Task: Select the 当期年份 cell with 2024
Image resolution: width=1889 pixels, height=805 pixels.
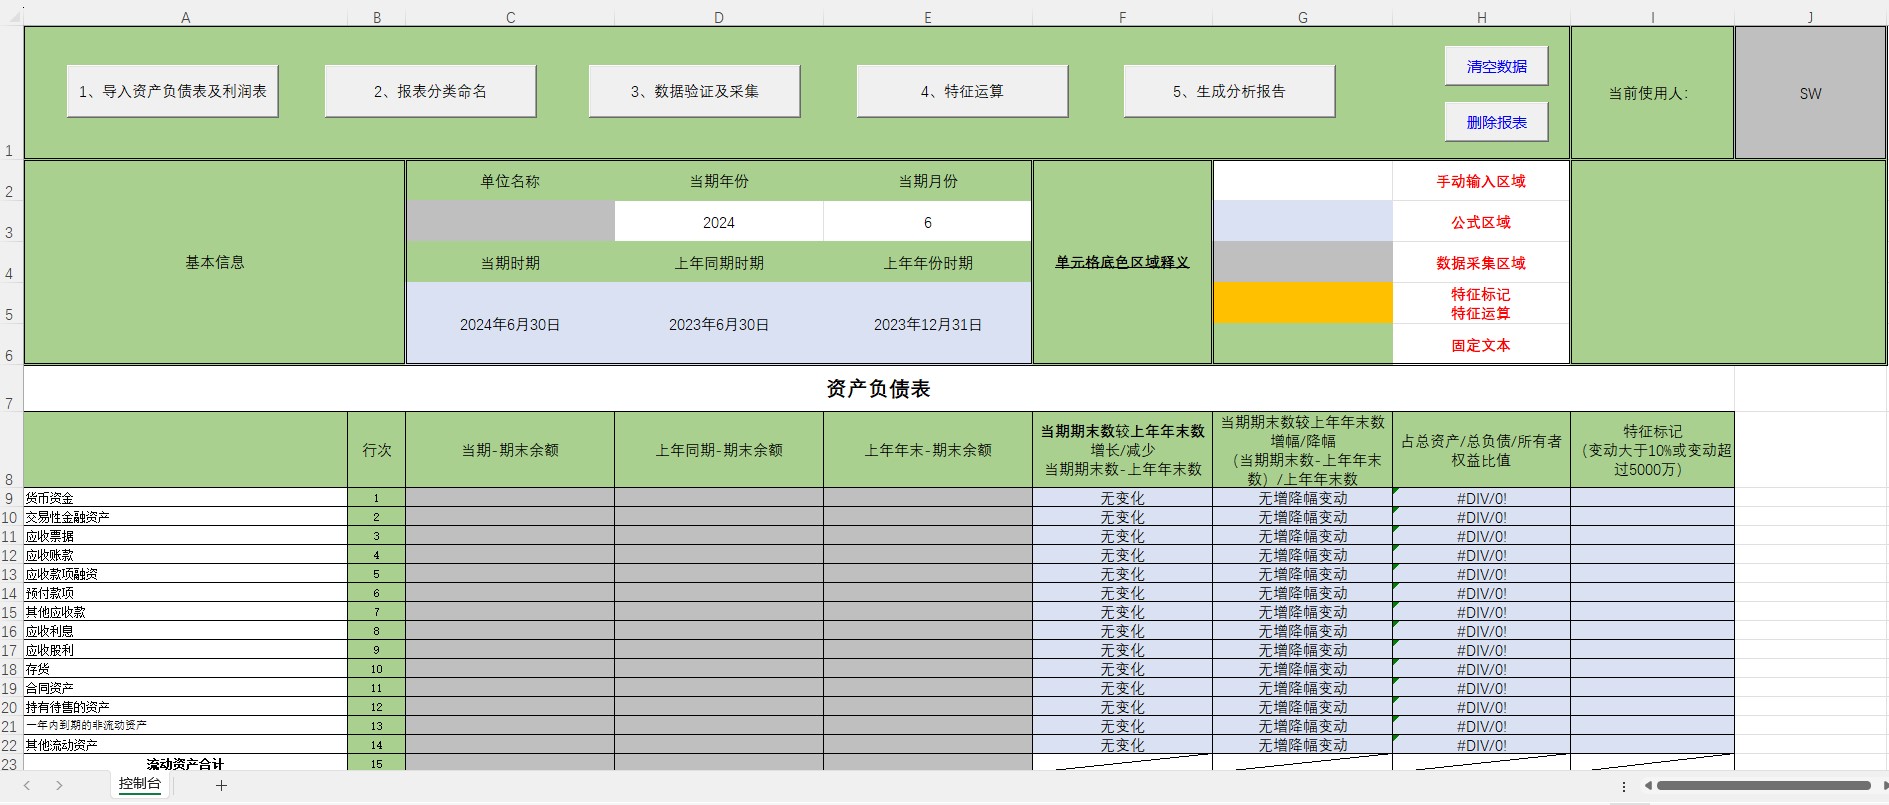Action: [x=719, y=222]
